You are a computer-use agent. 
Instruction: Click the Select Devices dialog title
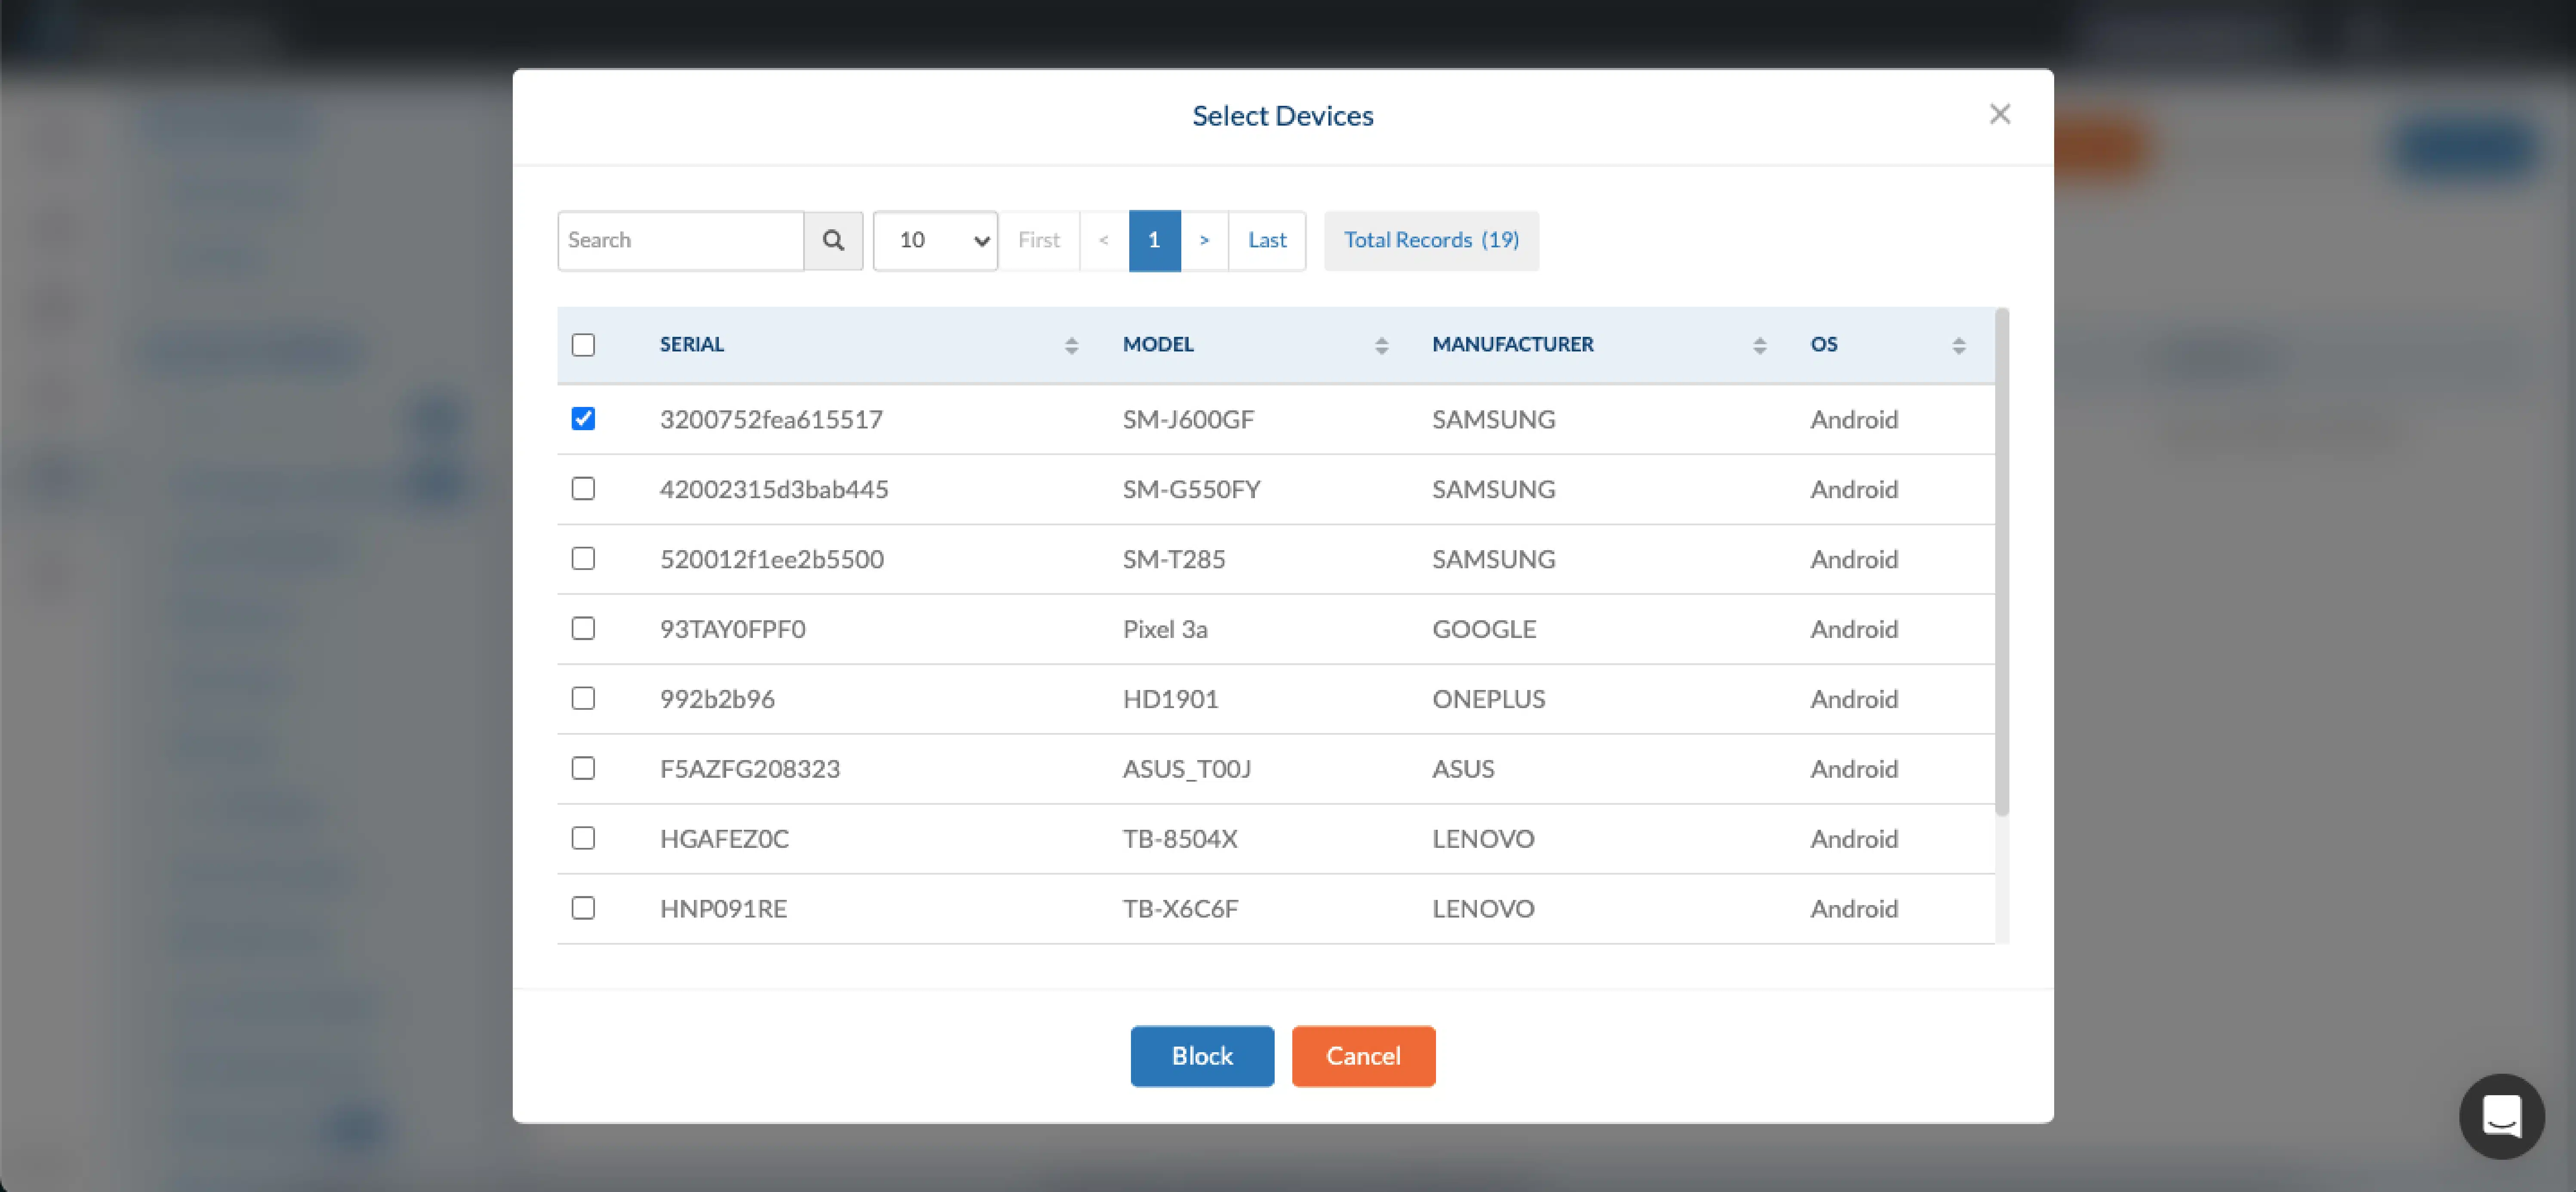(1283, 116)
